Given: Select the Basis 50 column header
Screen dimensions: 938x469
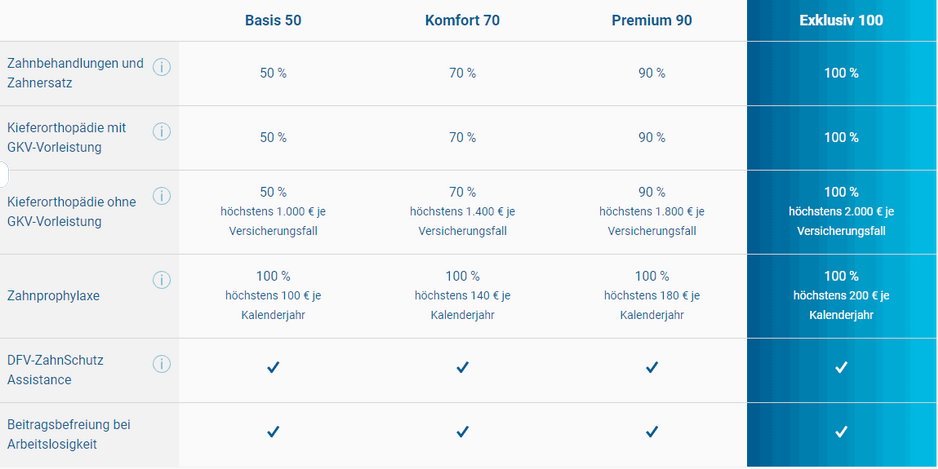Looking at the screenshot, I should [x=273, y=20].
